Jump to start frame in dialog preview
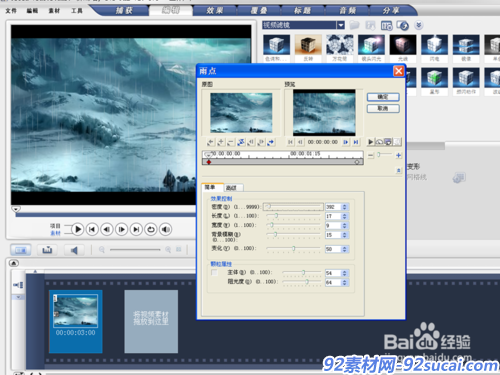 click(290, 142)
